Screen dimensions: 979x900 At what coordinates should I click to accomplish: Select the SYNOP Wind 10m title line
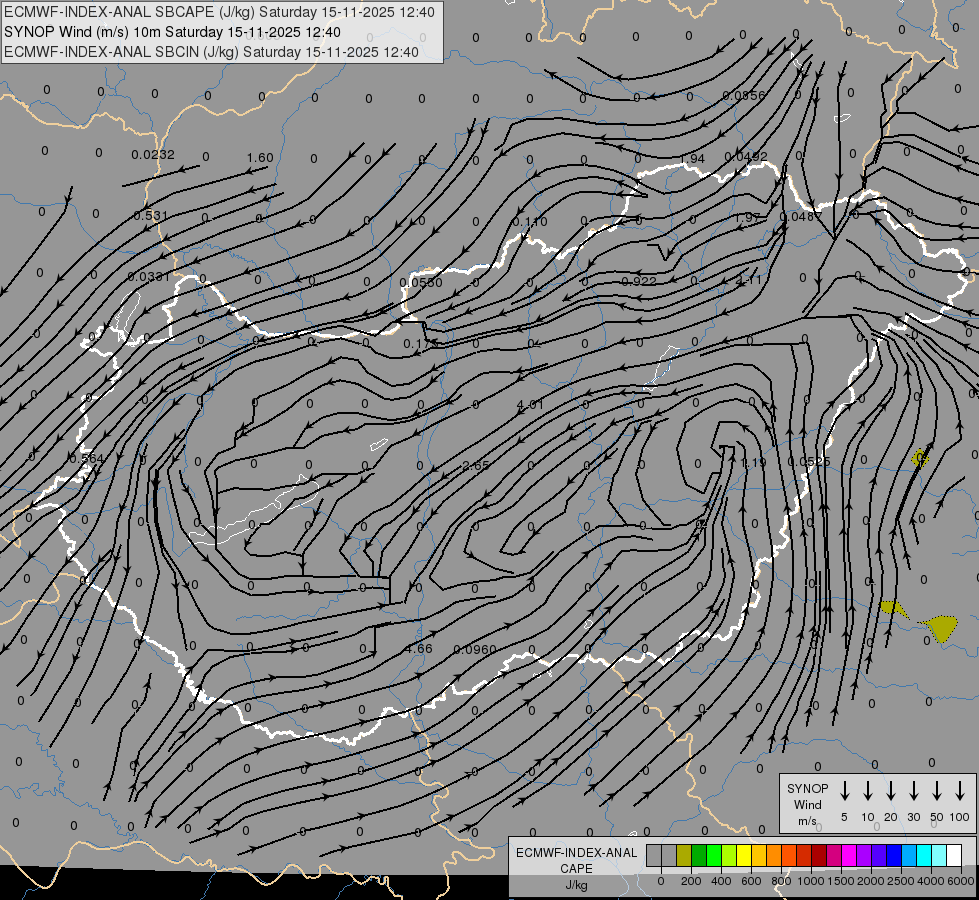click(180, 32)
